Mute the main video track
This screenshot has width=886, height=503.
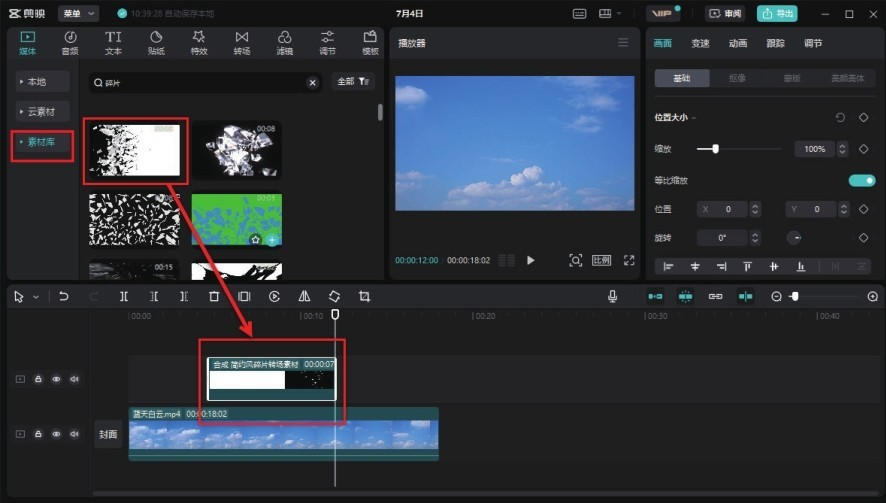(74, 433)
